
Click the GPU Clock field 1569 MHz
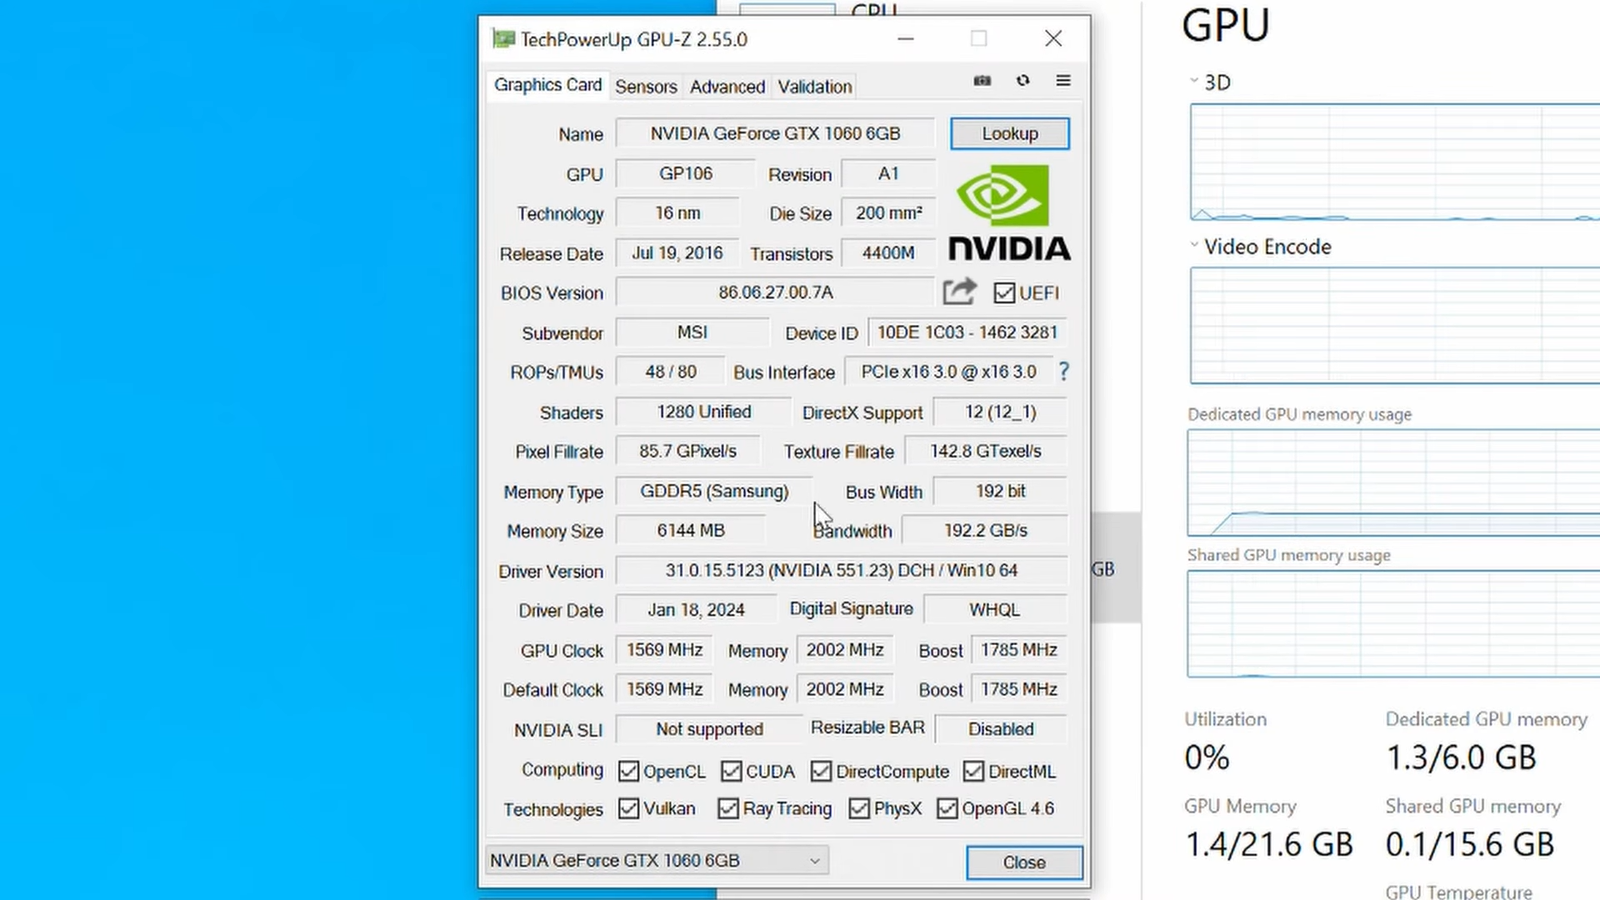(x=665, y=650)
